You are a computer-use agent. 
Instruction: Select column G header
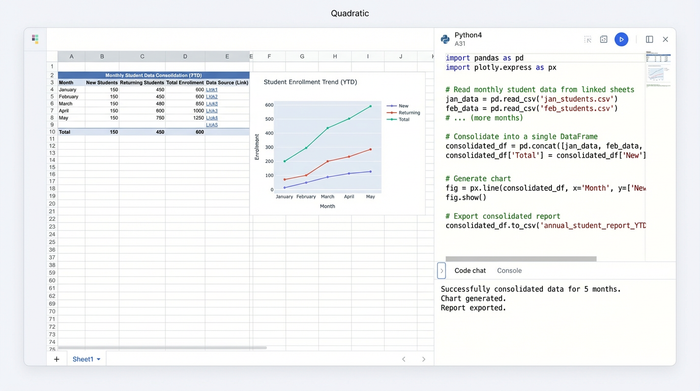point(302,56)
